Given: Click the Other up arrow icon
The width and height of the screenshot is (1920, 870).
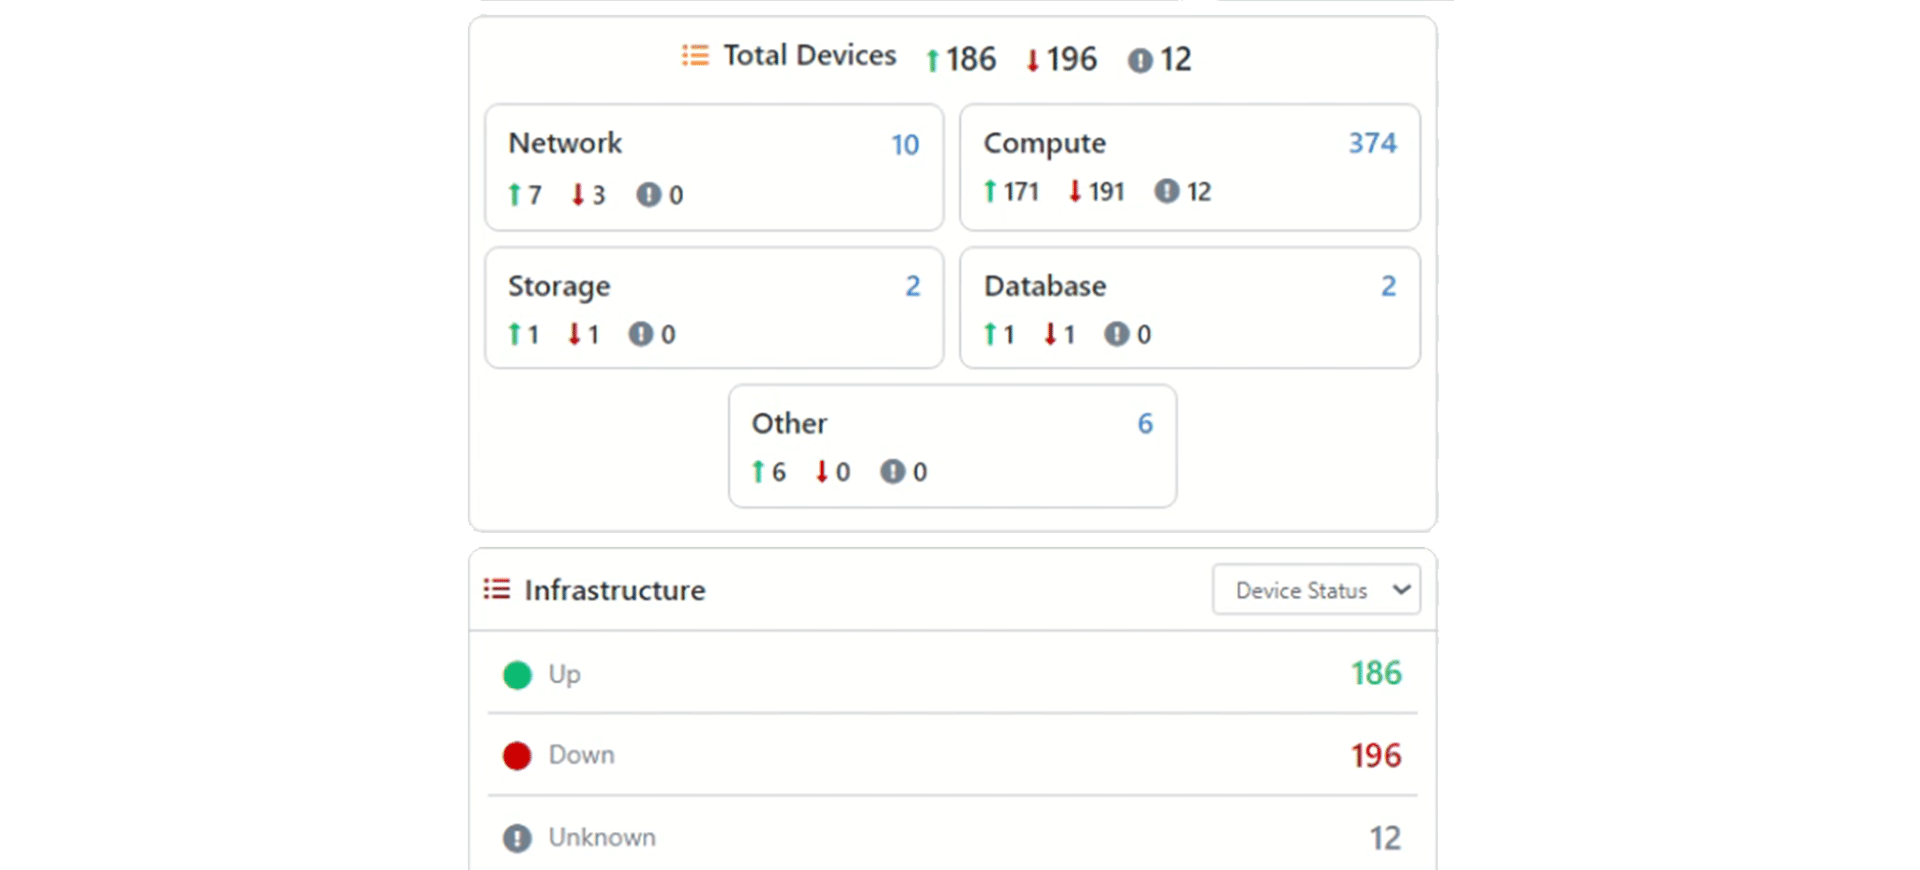Looking at the screenshot, I should (x=758, y=471).
